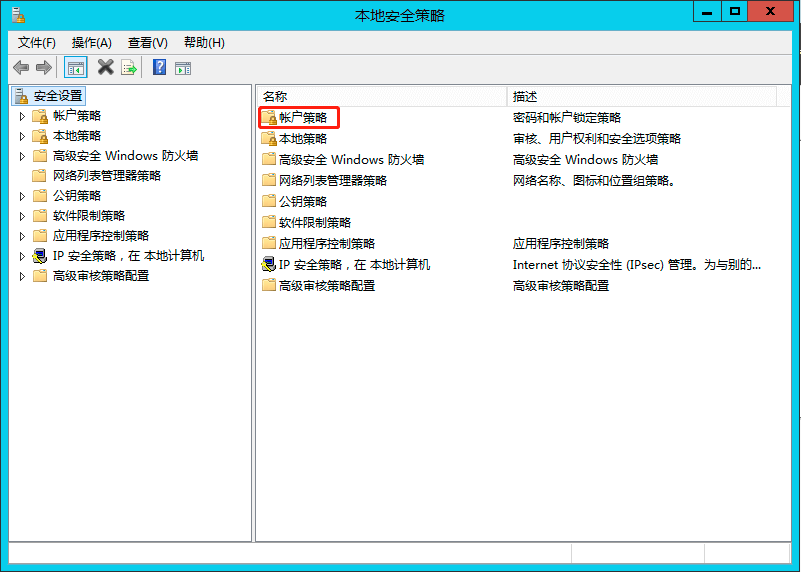Expand IP 安全策略 tree node

pyautogui.click(x=22, y=256)
